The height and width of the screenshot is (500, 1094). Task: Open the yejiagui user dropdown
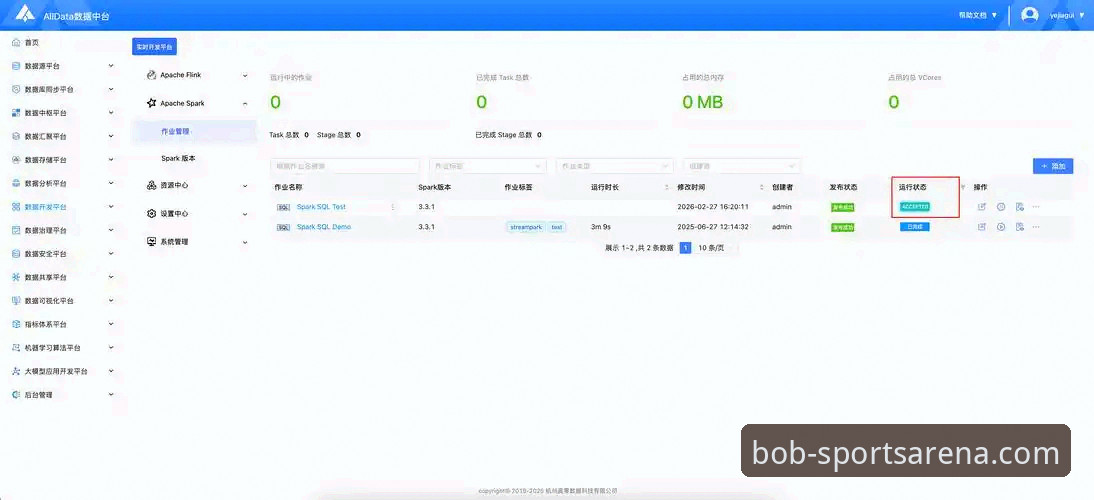tap(1067, 15)
